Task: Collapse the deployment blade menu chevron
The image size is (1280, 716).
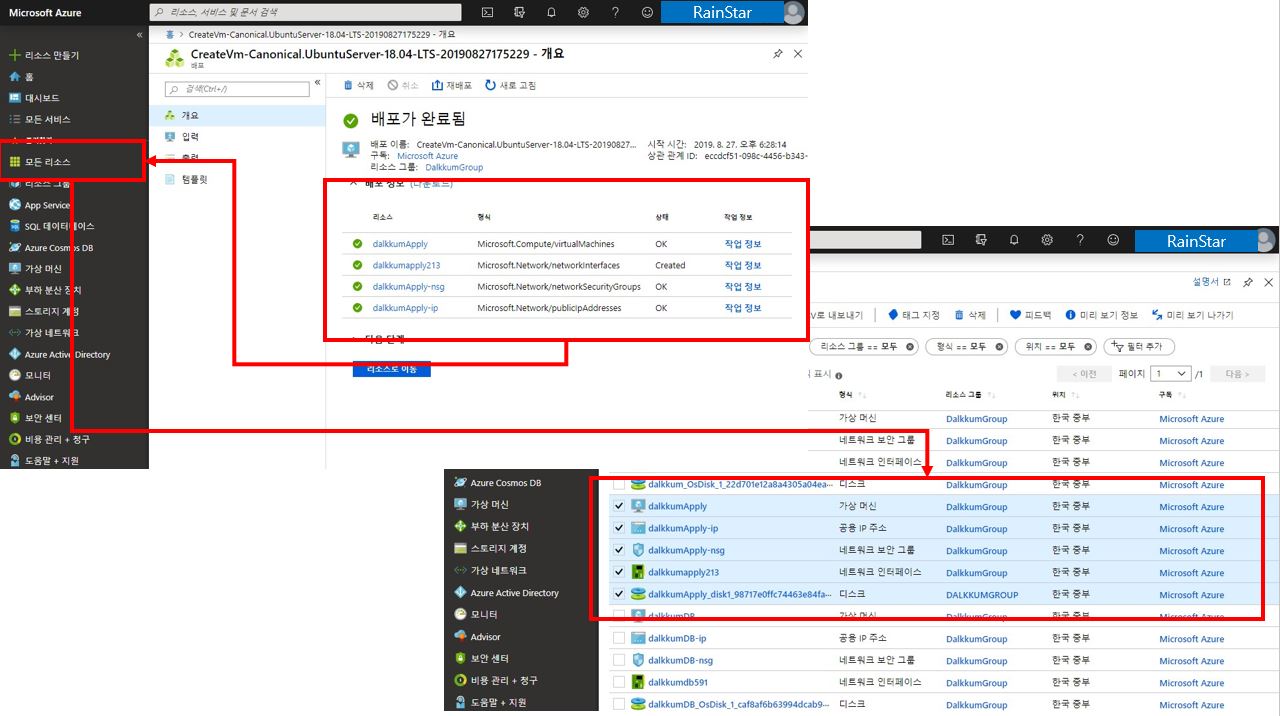Action: pos(317,83)
